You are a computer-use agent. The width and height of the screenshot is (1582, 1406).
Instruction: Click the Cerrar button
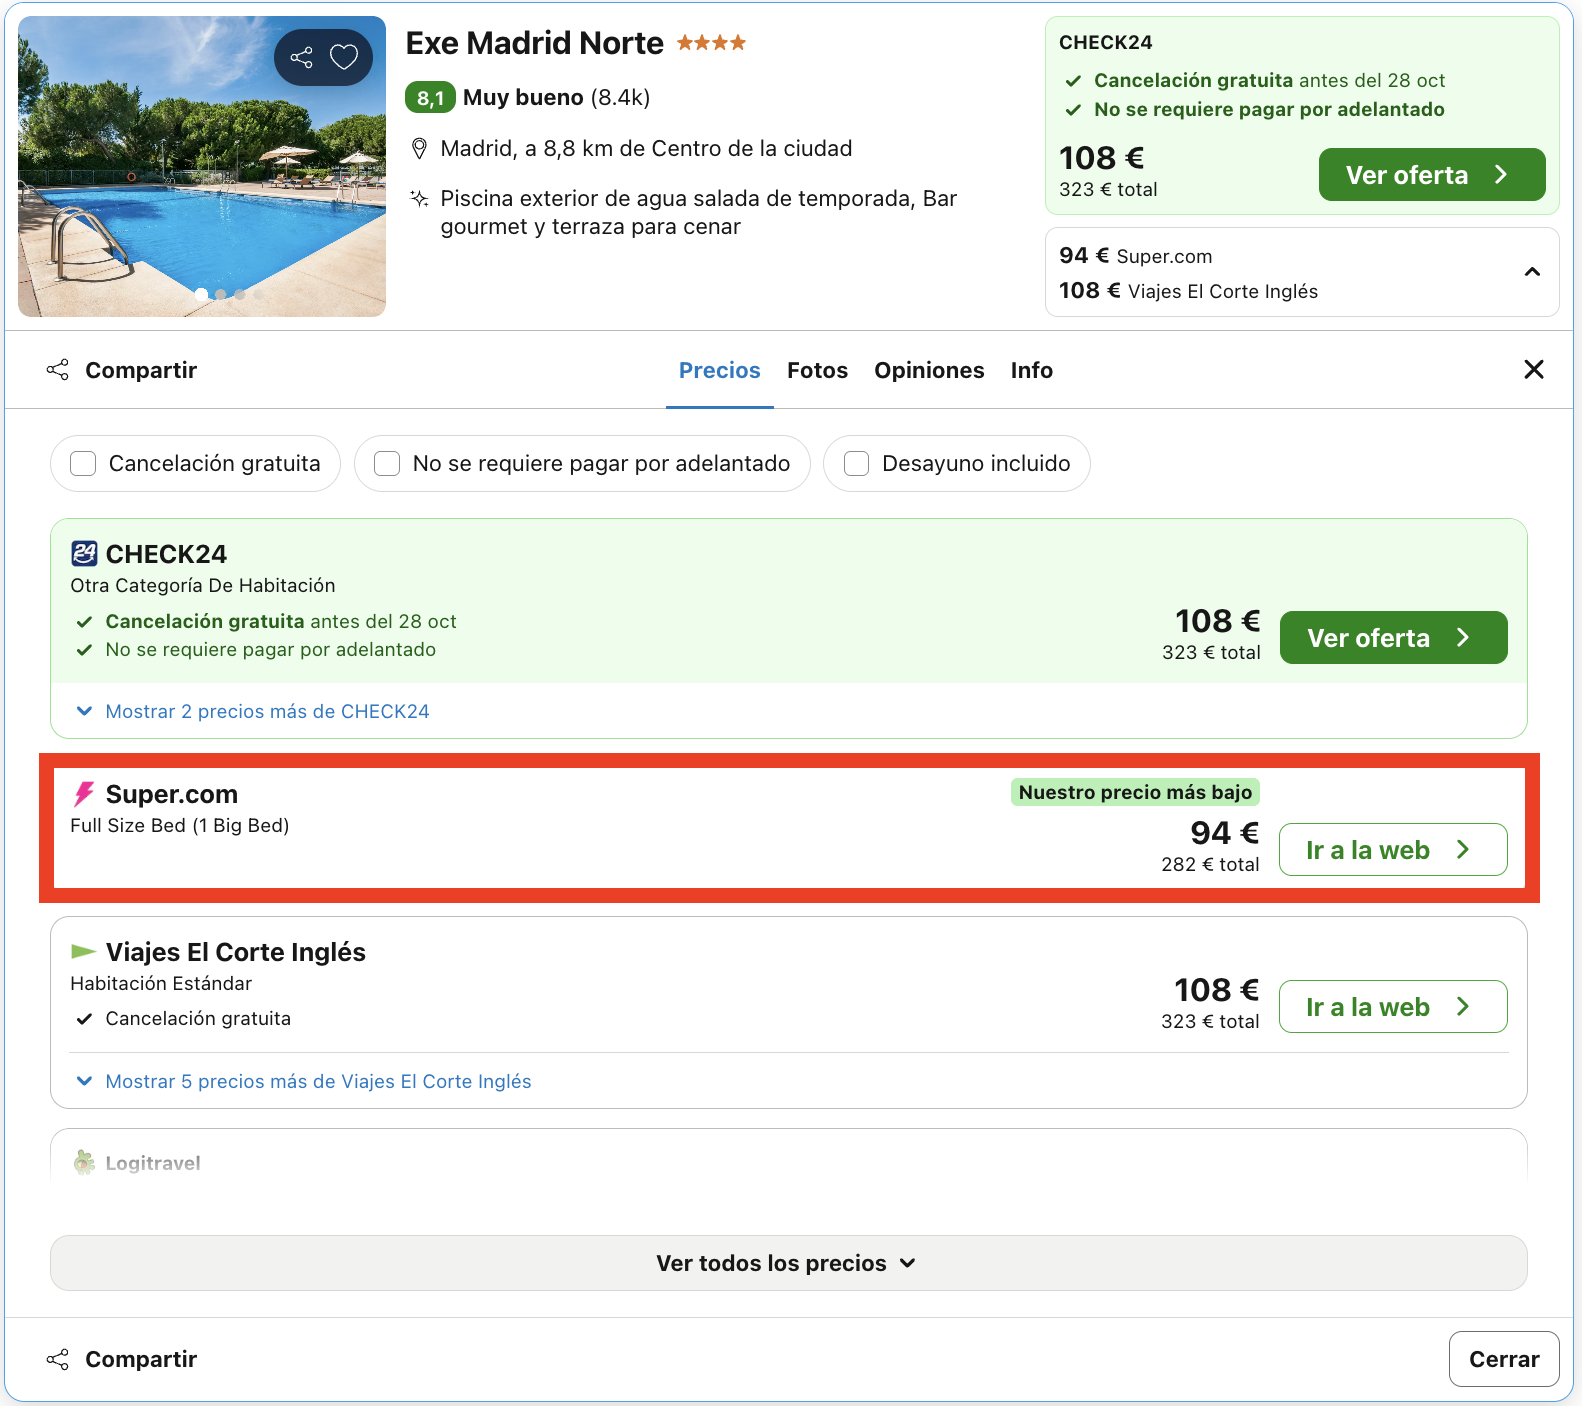pos(1504,1359)
